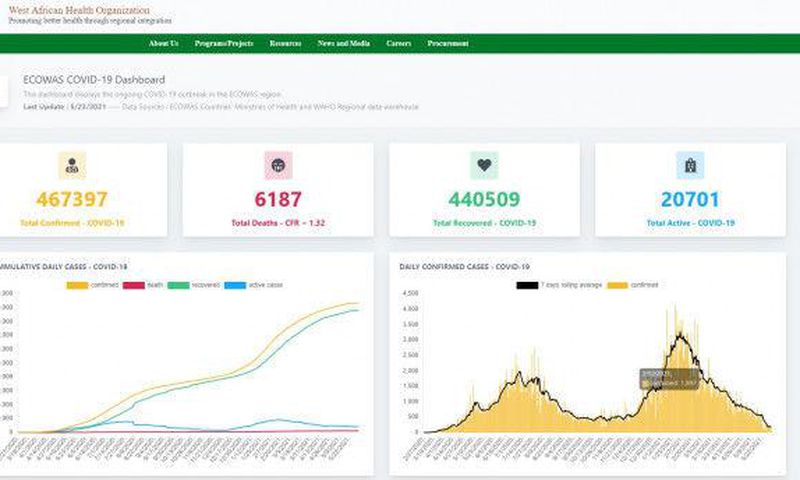Click the Total Confirmed - COVID-19 label
The image size is (800, 480).
tap(72, 223)
